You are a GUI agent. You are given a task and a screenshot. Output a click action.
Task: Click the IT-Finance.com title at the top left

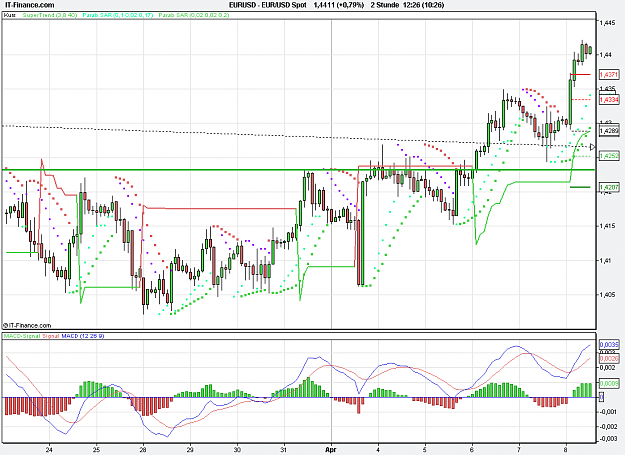[29, 5]
